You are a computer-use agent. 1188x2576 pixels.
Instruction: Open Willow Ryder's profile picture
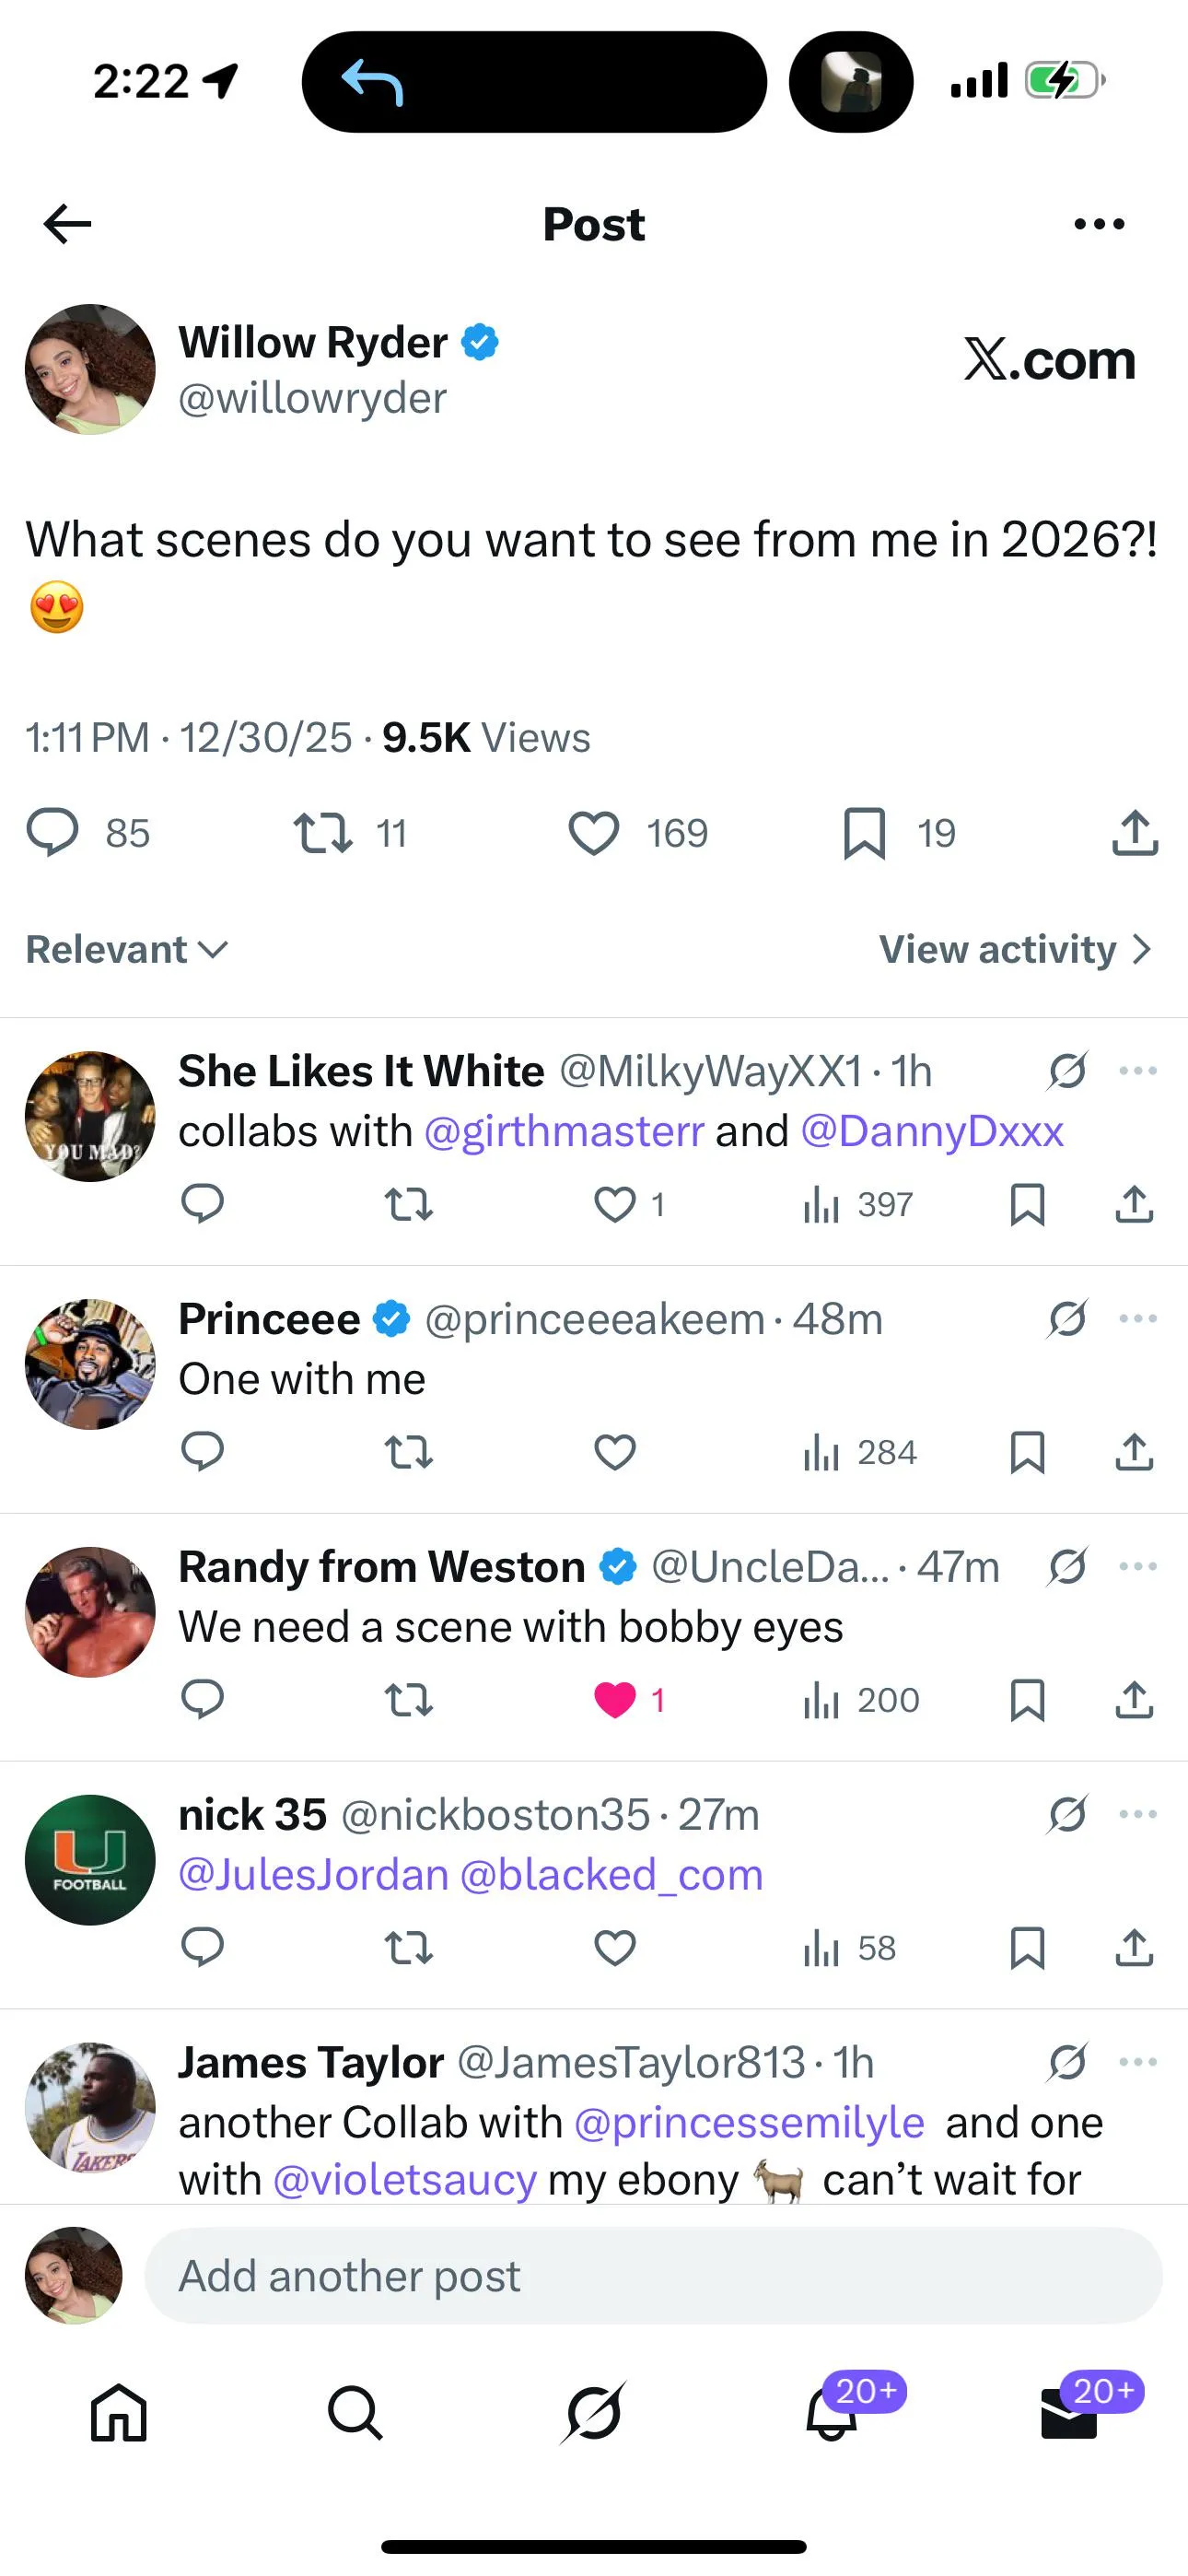click(x=90, y=369)
